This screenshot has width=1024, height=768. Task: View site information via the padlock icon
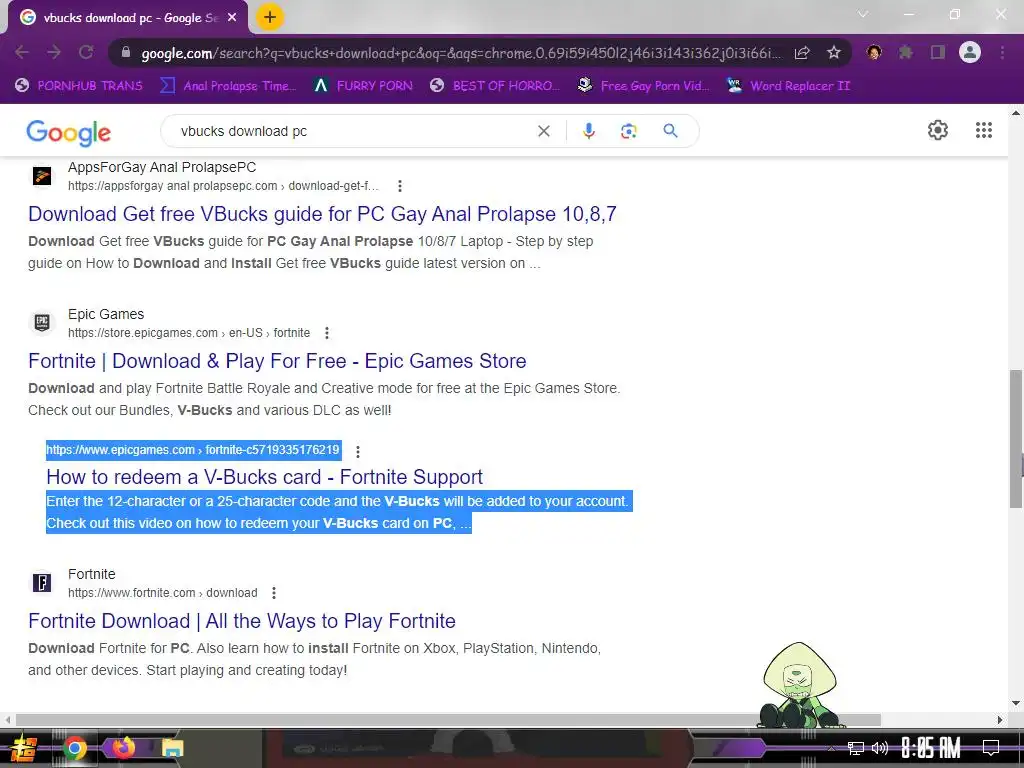tap(126, 53)
